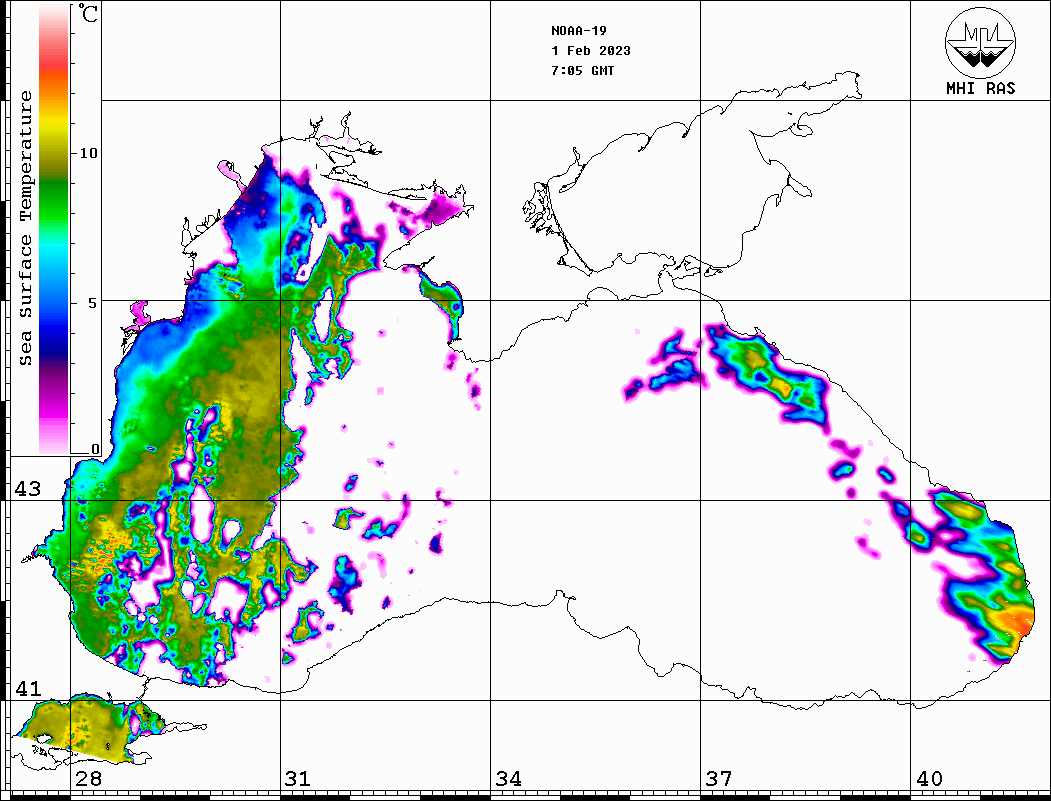Click the 0 tick on temperature scale
Image resolution: width=1051 pixels, height=801 pixels.
[x=95, y=449]
